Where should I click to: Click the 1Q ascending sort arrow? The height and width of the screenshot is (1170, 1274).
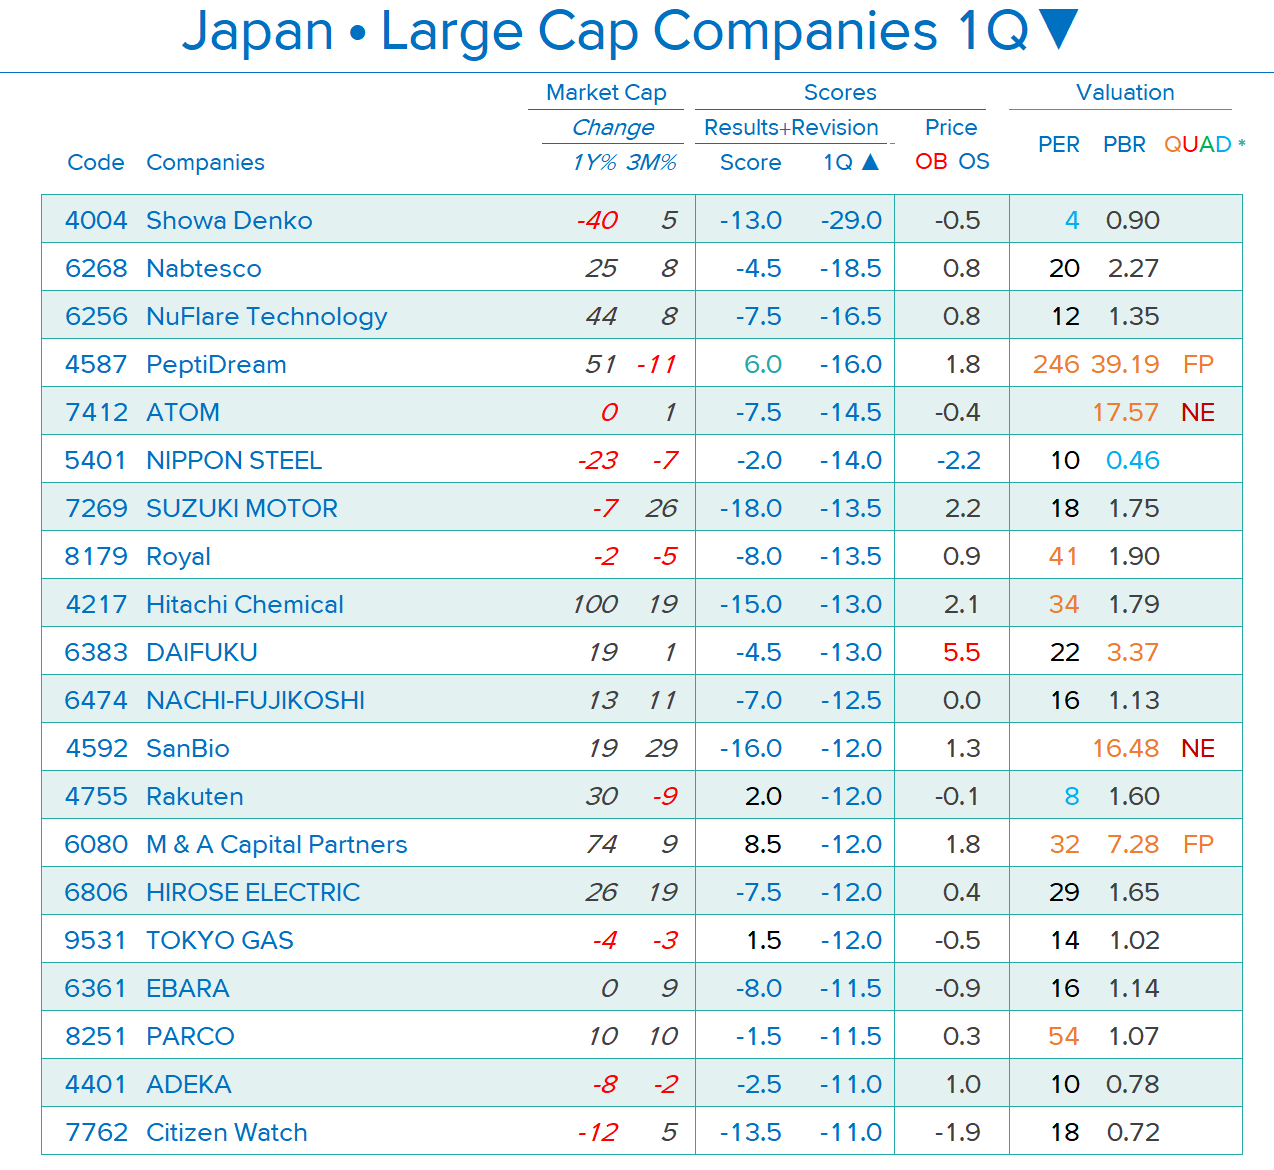coord(870,162)
